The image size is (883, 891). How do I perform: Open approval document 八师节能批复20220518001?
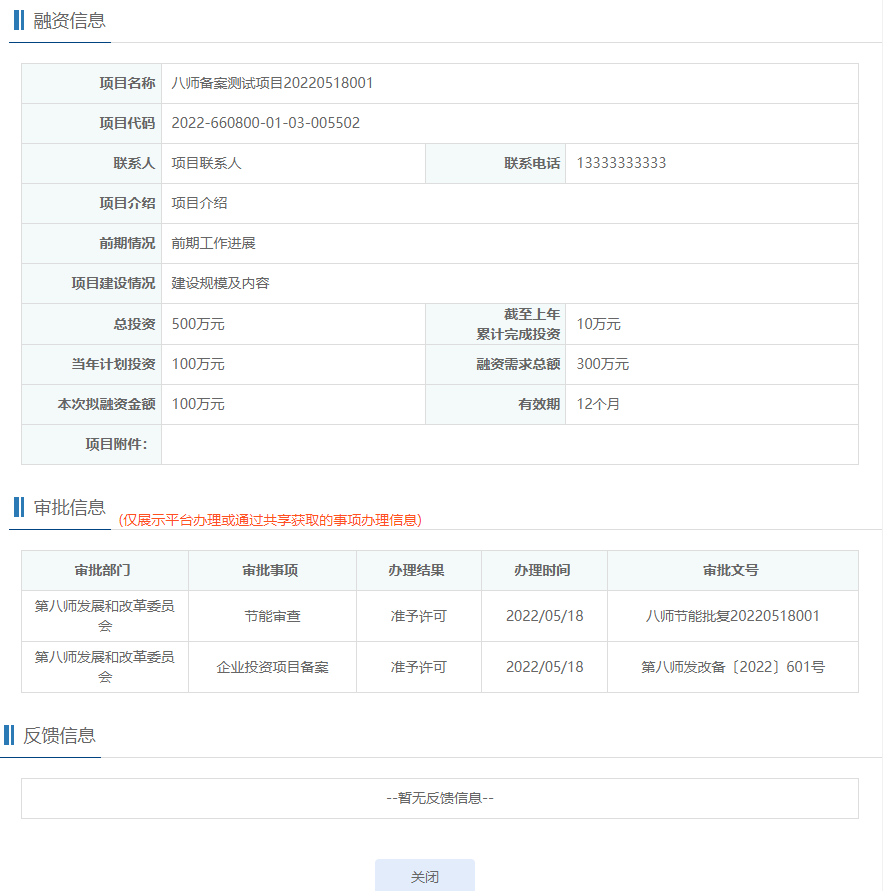point(732,616)
